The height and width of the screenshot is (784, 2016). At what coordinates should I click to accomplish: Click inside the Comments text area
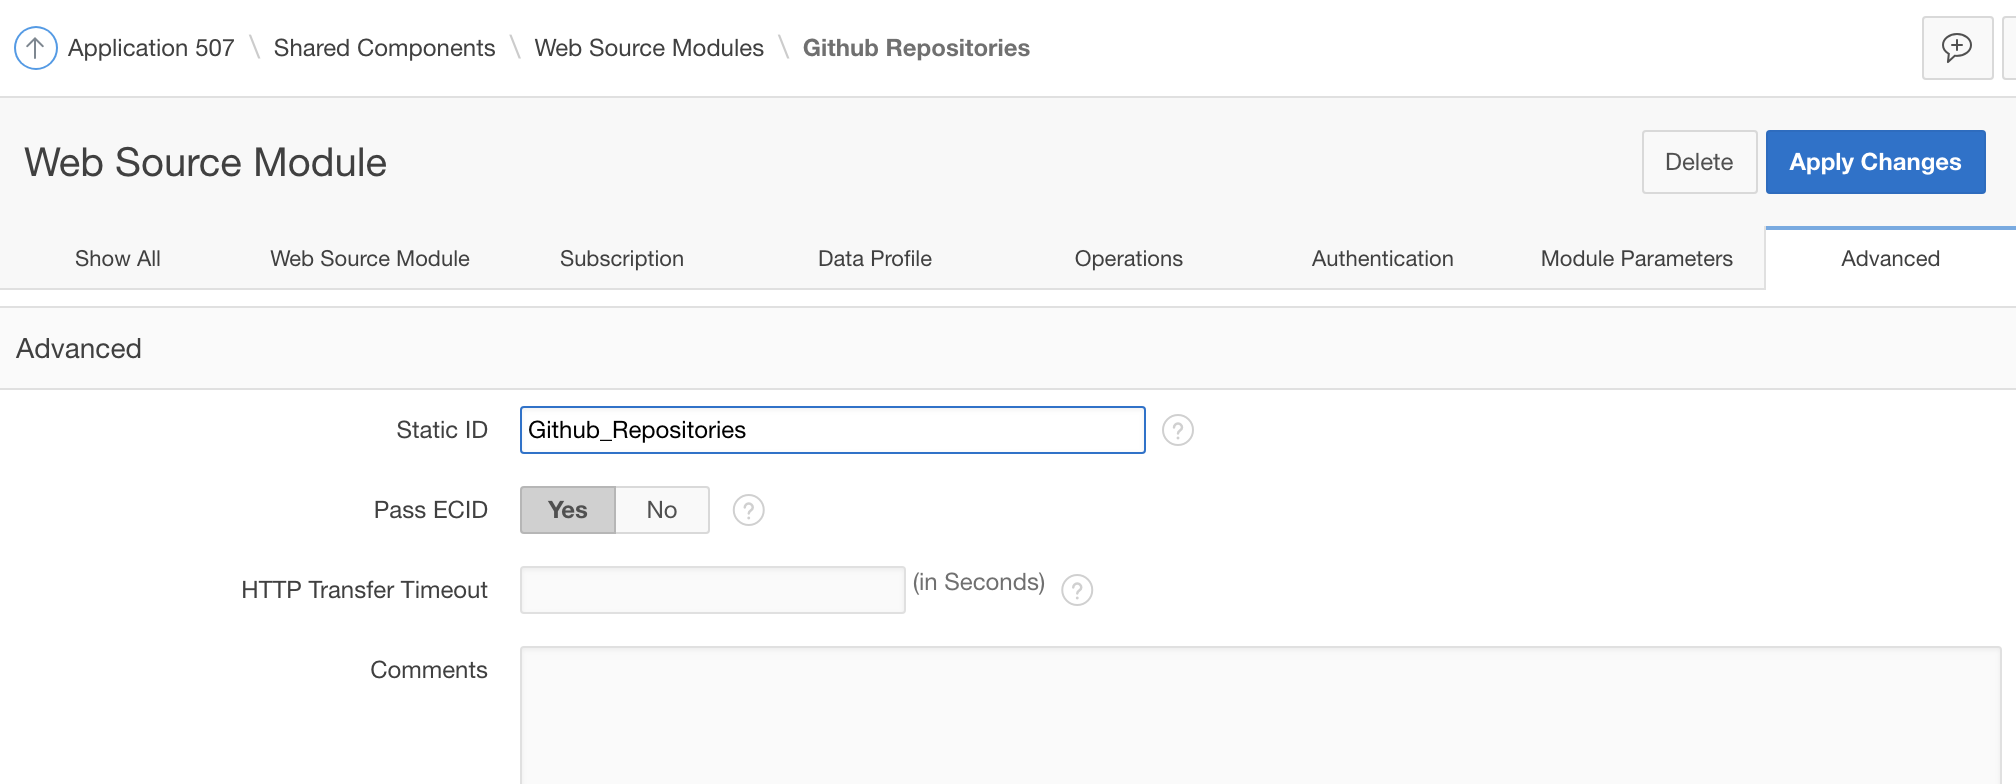[x=1260, y=715]
